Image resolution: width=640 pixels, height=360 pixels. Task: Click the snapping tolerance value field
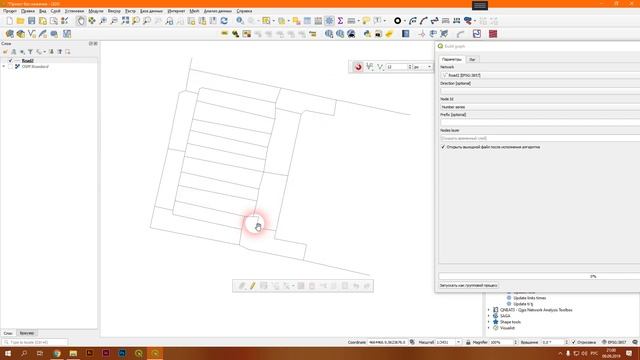[x=397, y=67]
